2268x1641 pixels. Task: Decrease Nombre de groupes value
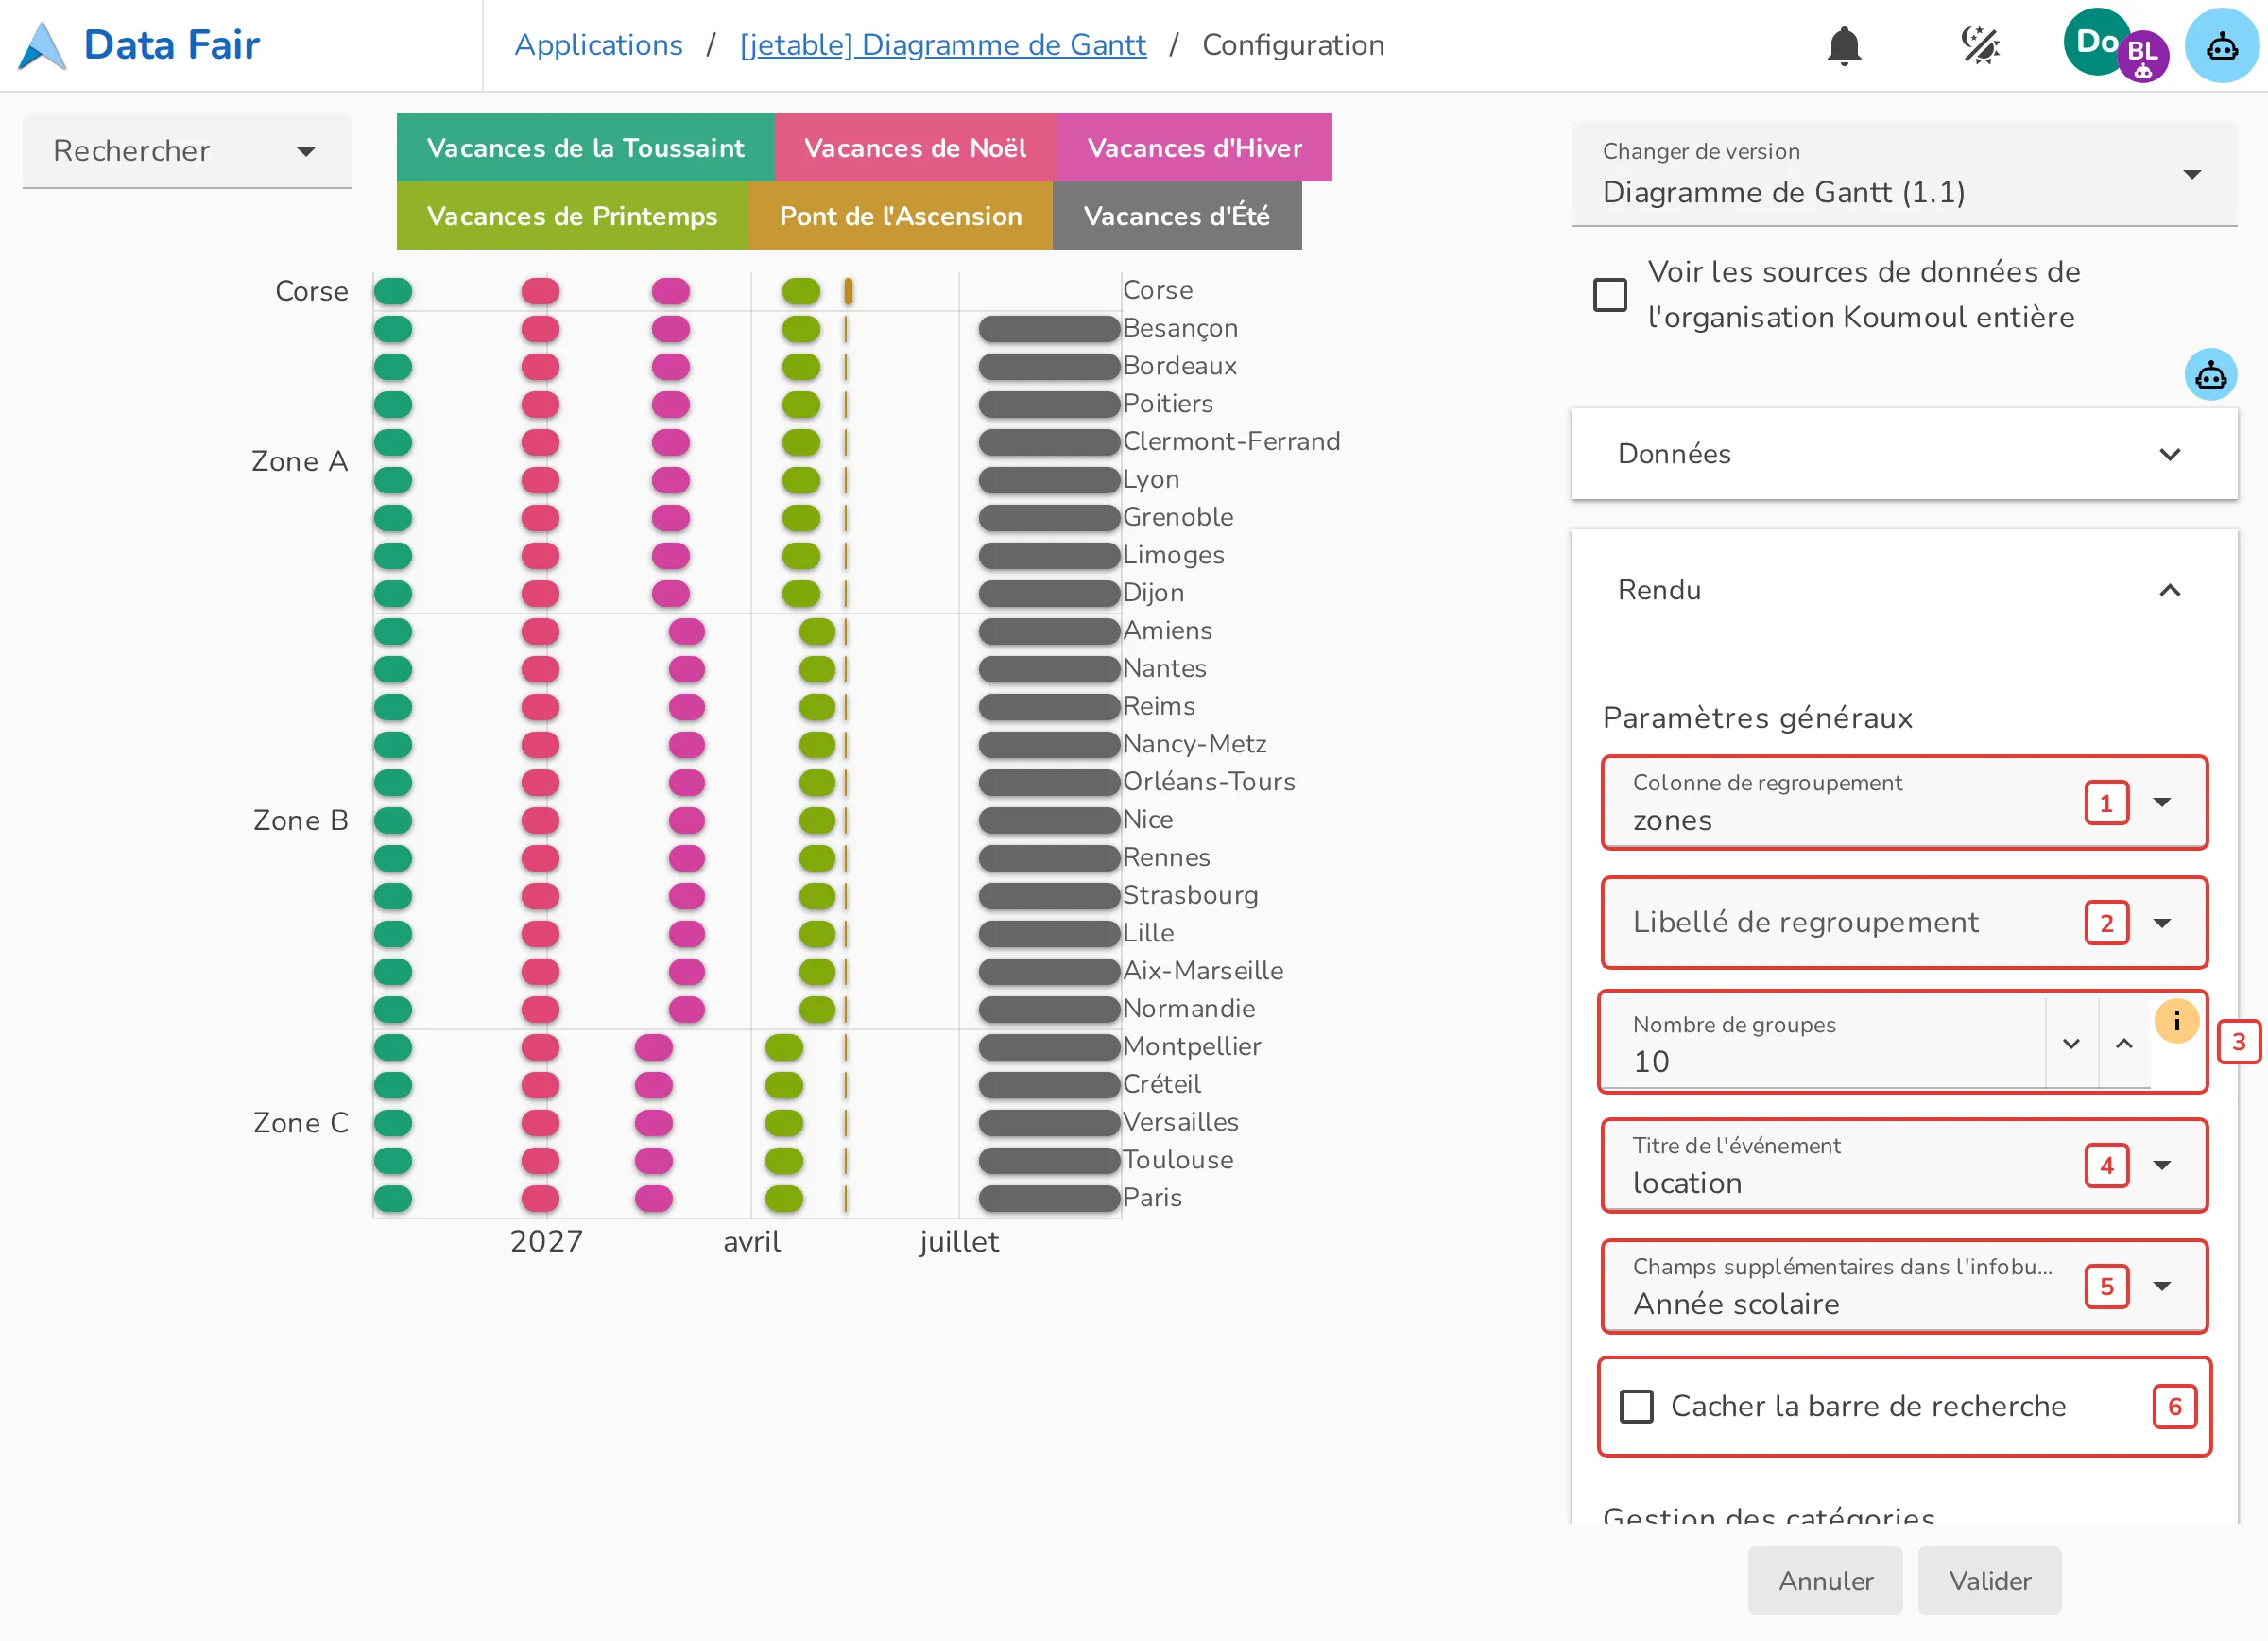pos(2071,1044)
